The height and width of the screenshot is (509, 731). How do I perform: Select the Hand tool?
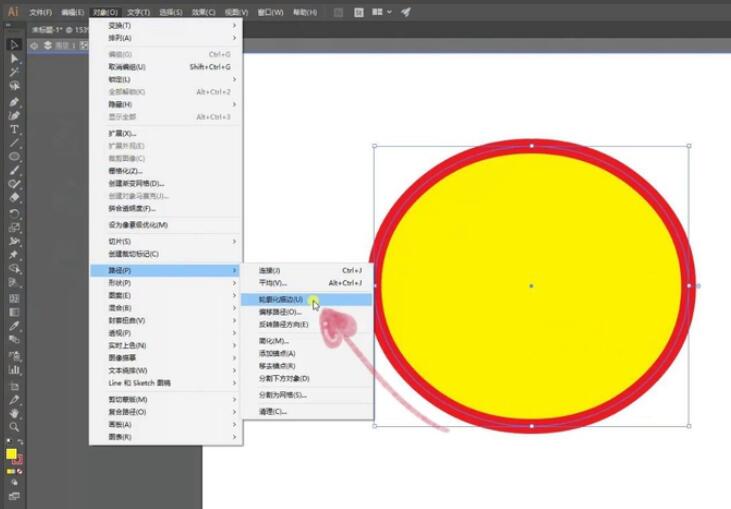(14, 413)
